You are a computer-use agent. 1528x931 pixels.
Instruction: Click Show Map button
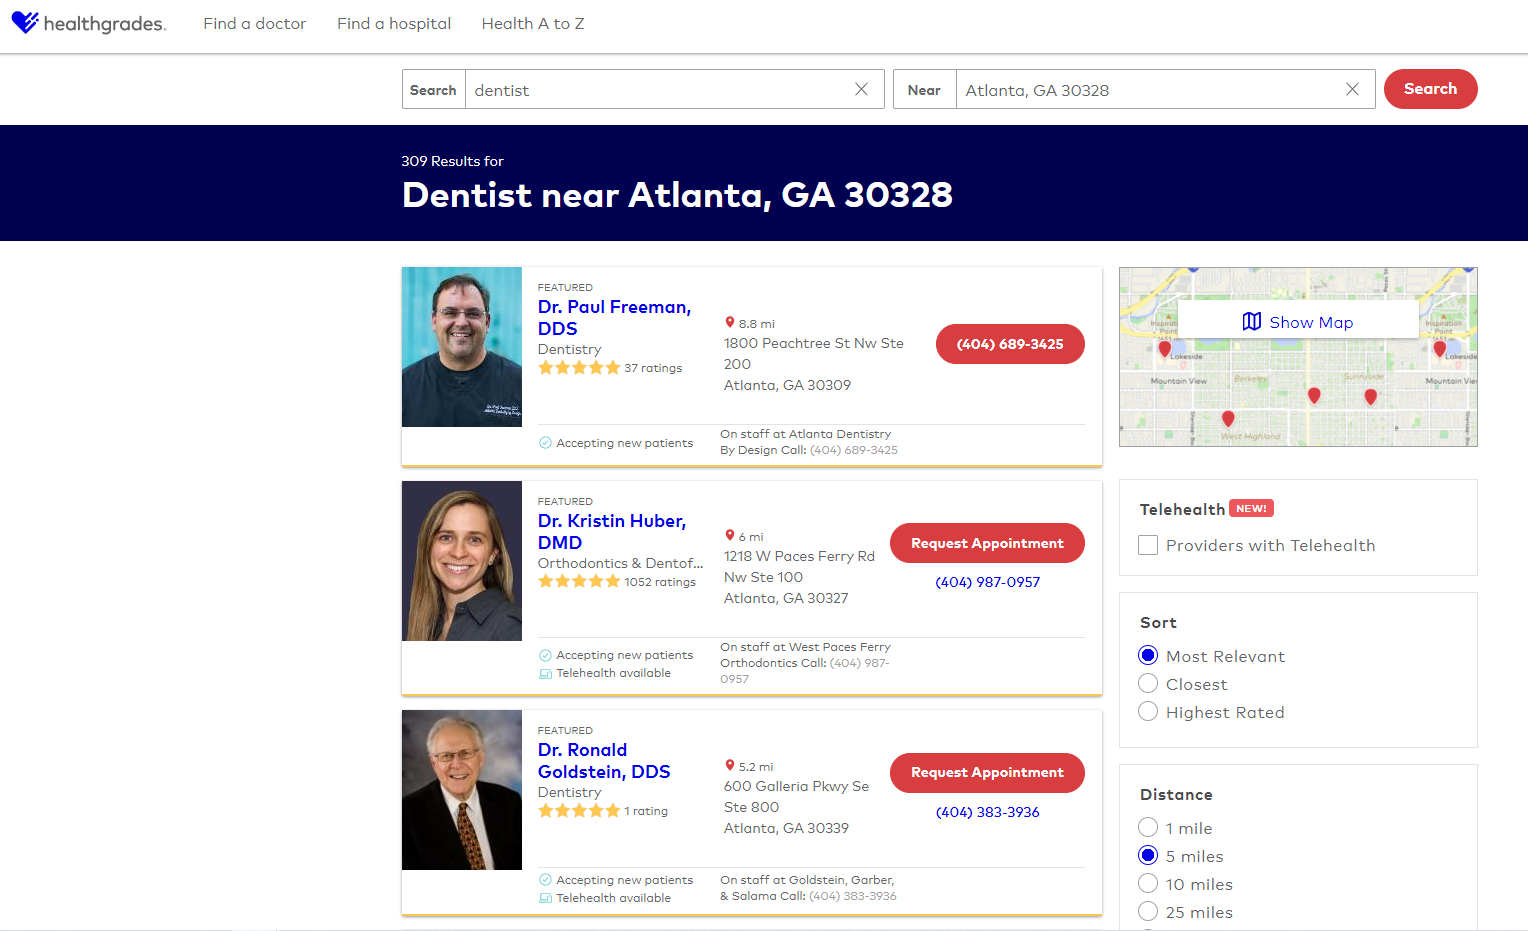tap(1298, 321)
